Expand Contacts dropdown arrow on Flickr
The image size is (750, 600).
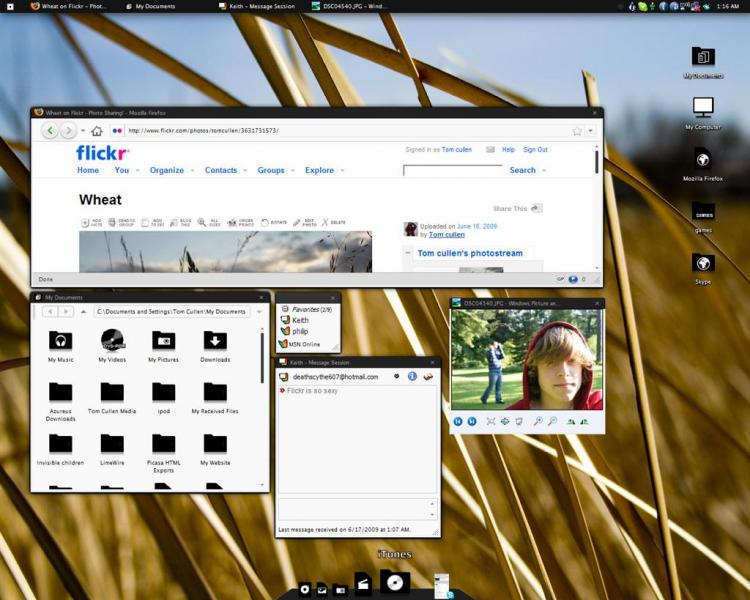(245, 170)
